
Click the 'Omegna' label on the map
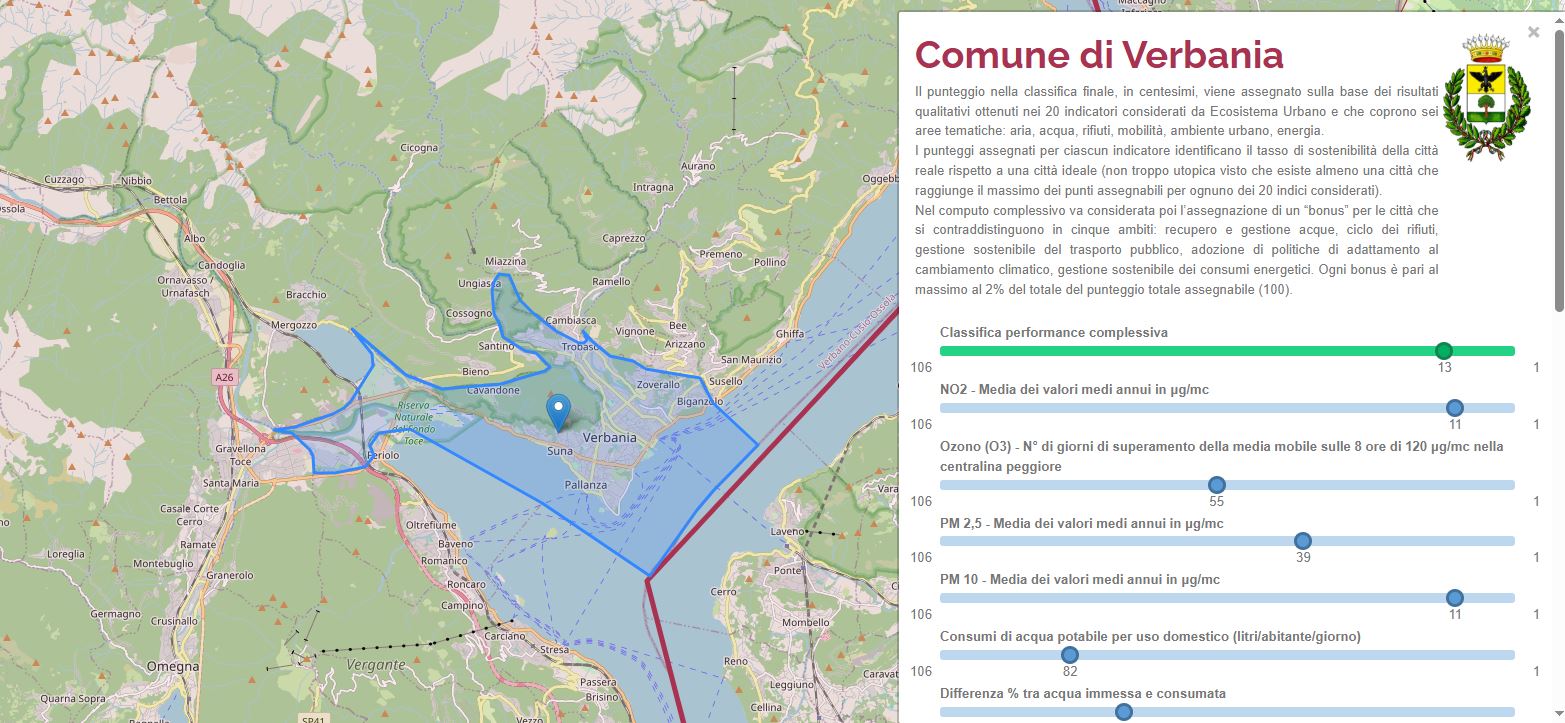click(171, 667)
